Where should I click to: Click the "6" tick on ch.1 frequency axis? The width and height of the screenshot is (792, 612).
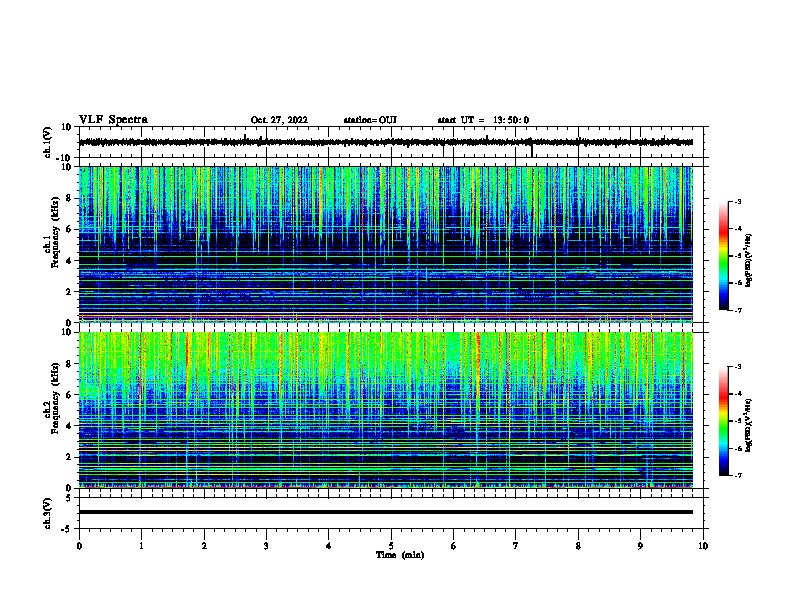69,230
